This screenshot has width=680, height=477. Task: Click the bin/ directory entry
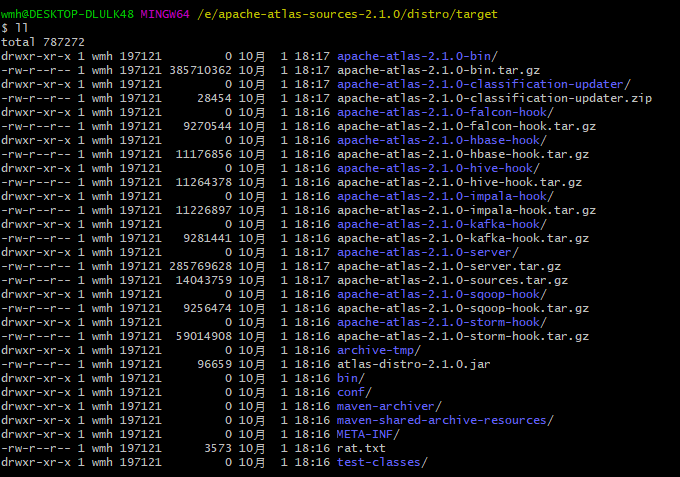(351, 378)
